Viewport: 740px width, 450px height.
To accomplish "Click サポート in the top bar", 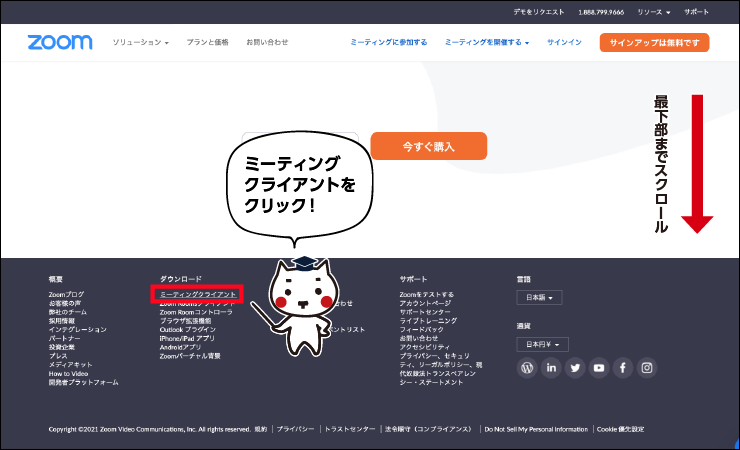I will (697, 12).
